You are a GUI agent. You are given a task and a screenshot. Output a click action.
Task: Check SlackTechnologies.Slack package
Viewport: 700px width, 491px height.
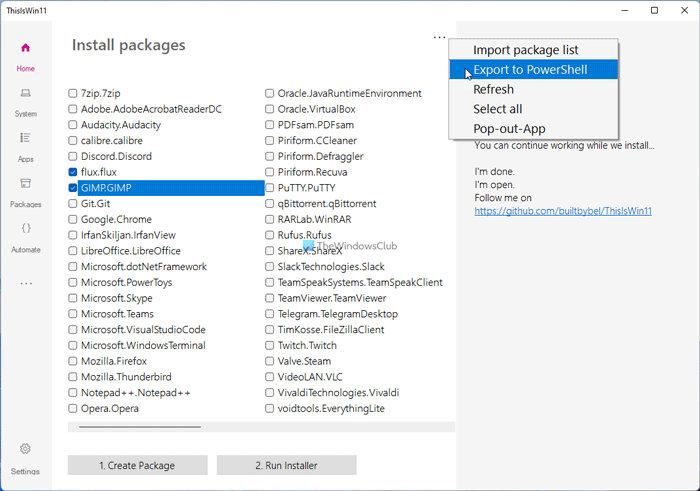pyautogui.click(x=269, y=266)
